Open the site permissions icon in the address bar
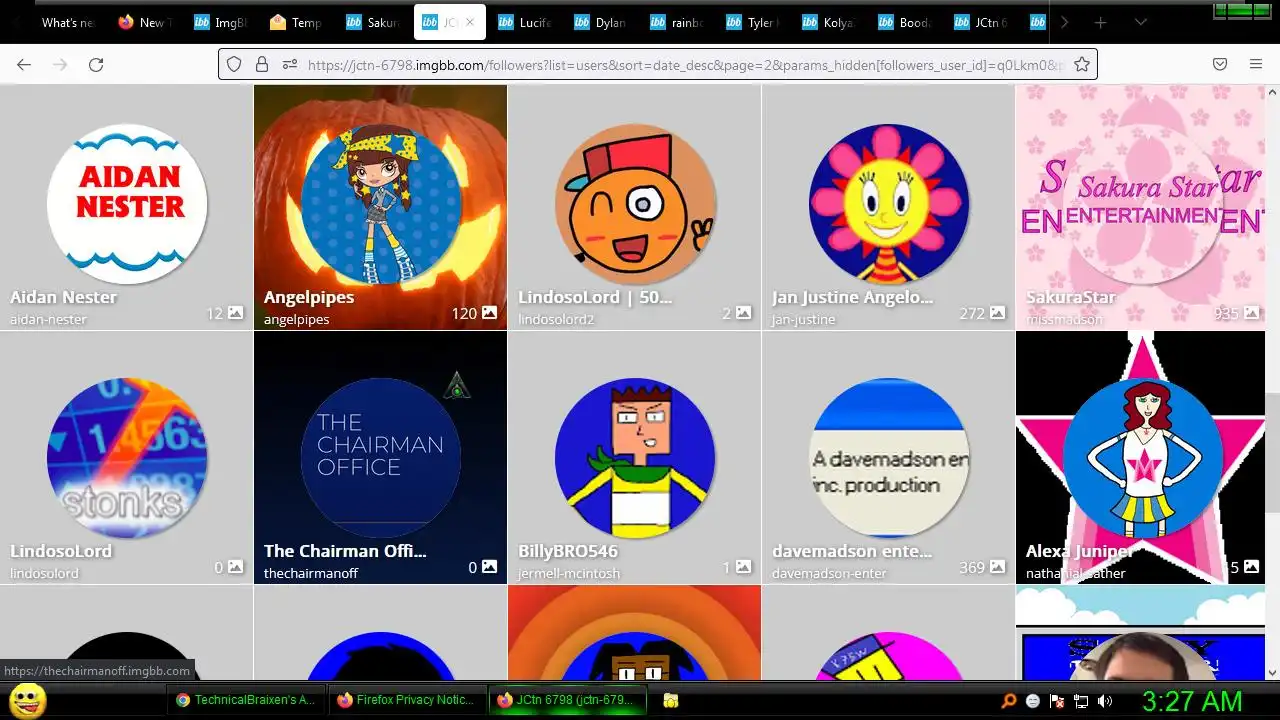The width and height of the screenshot is (1280, 720). [x=290, y=64]
